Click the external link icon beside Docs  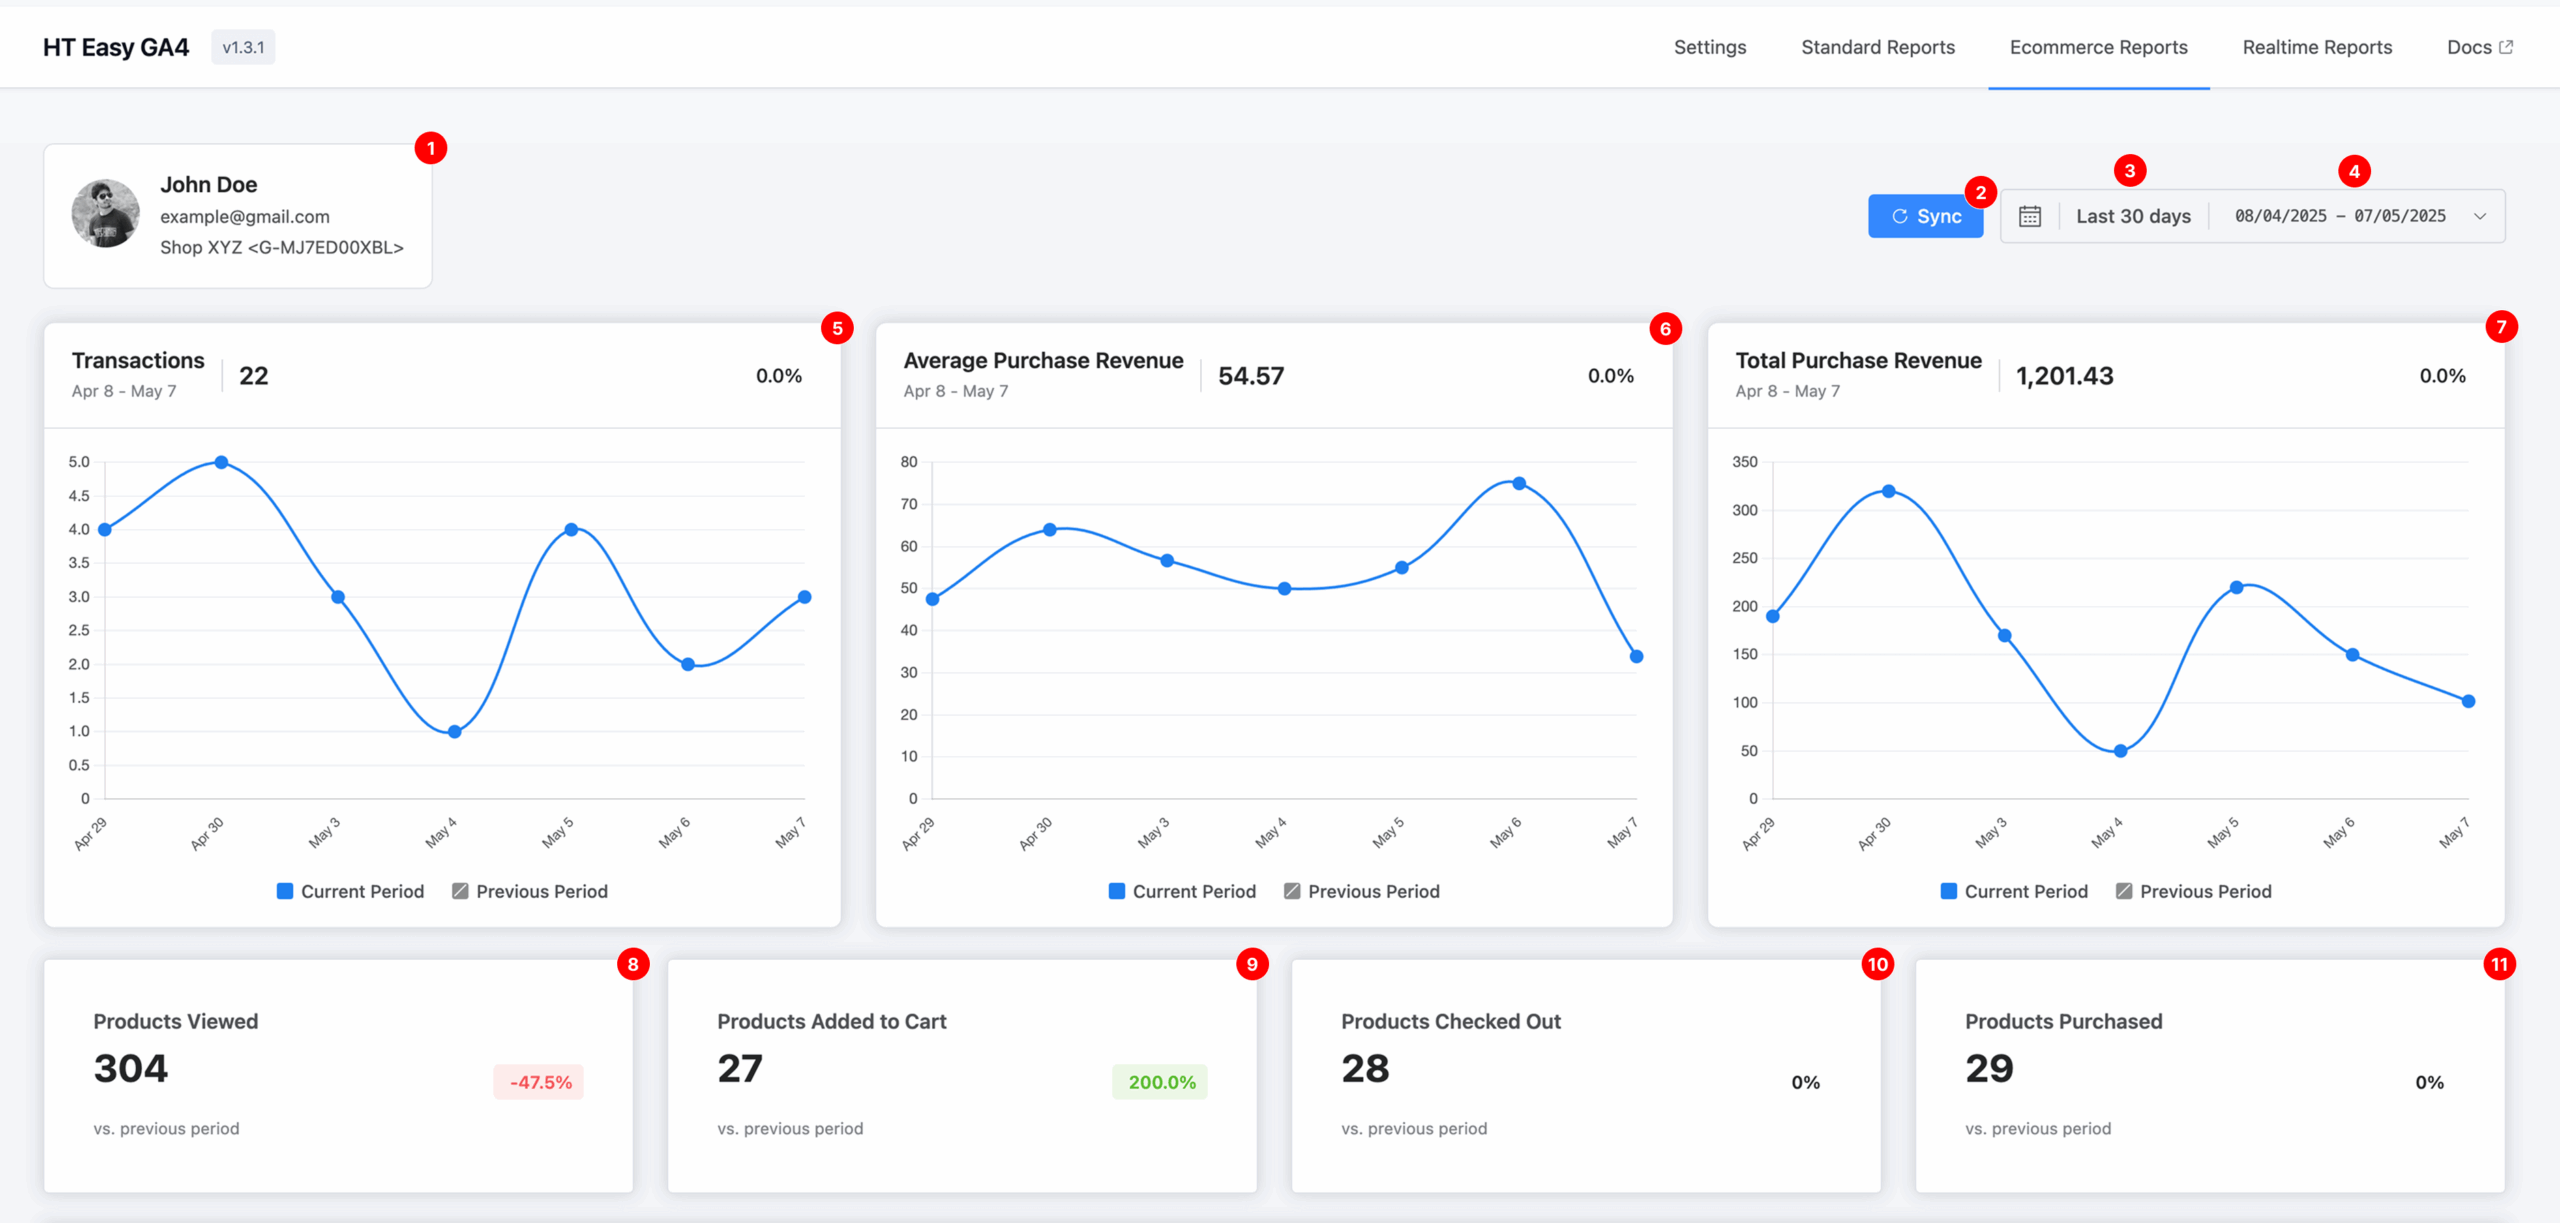click(x=2508, y=46)
